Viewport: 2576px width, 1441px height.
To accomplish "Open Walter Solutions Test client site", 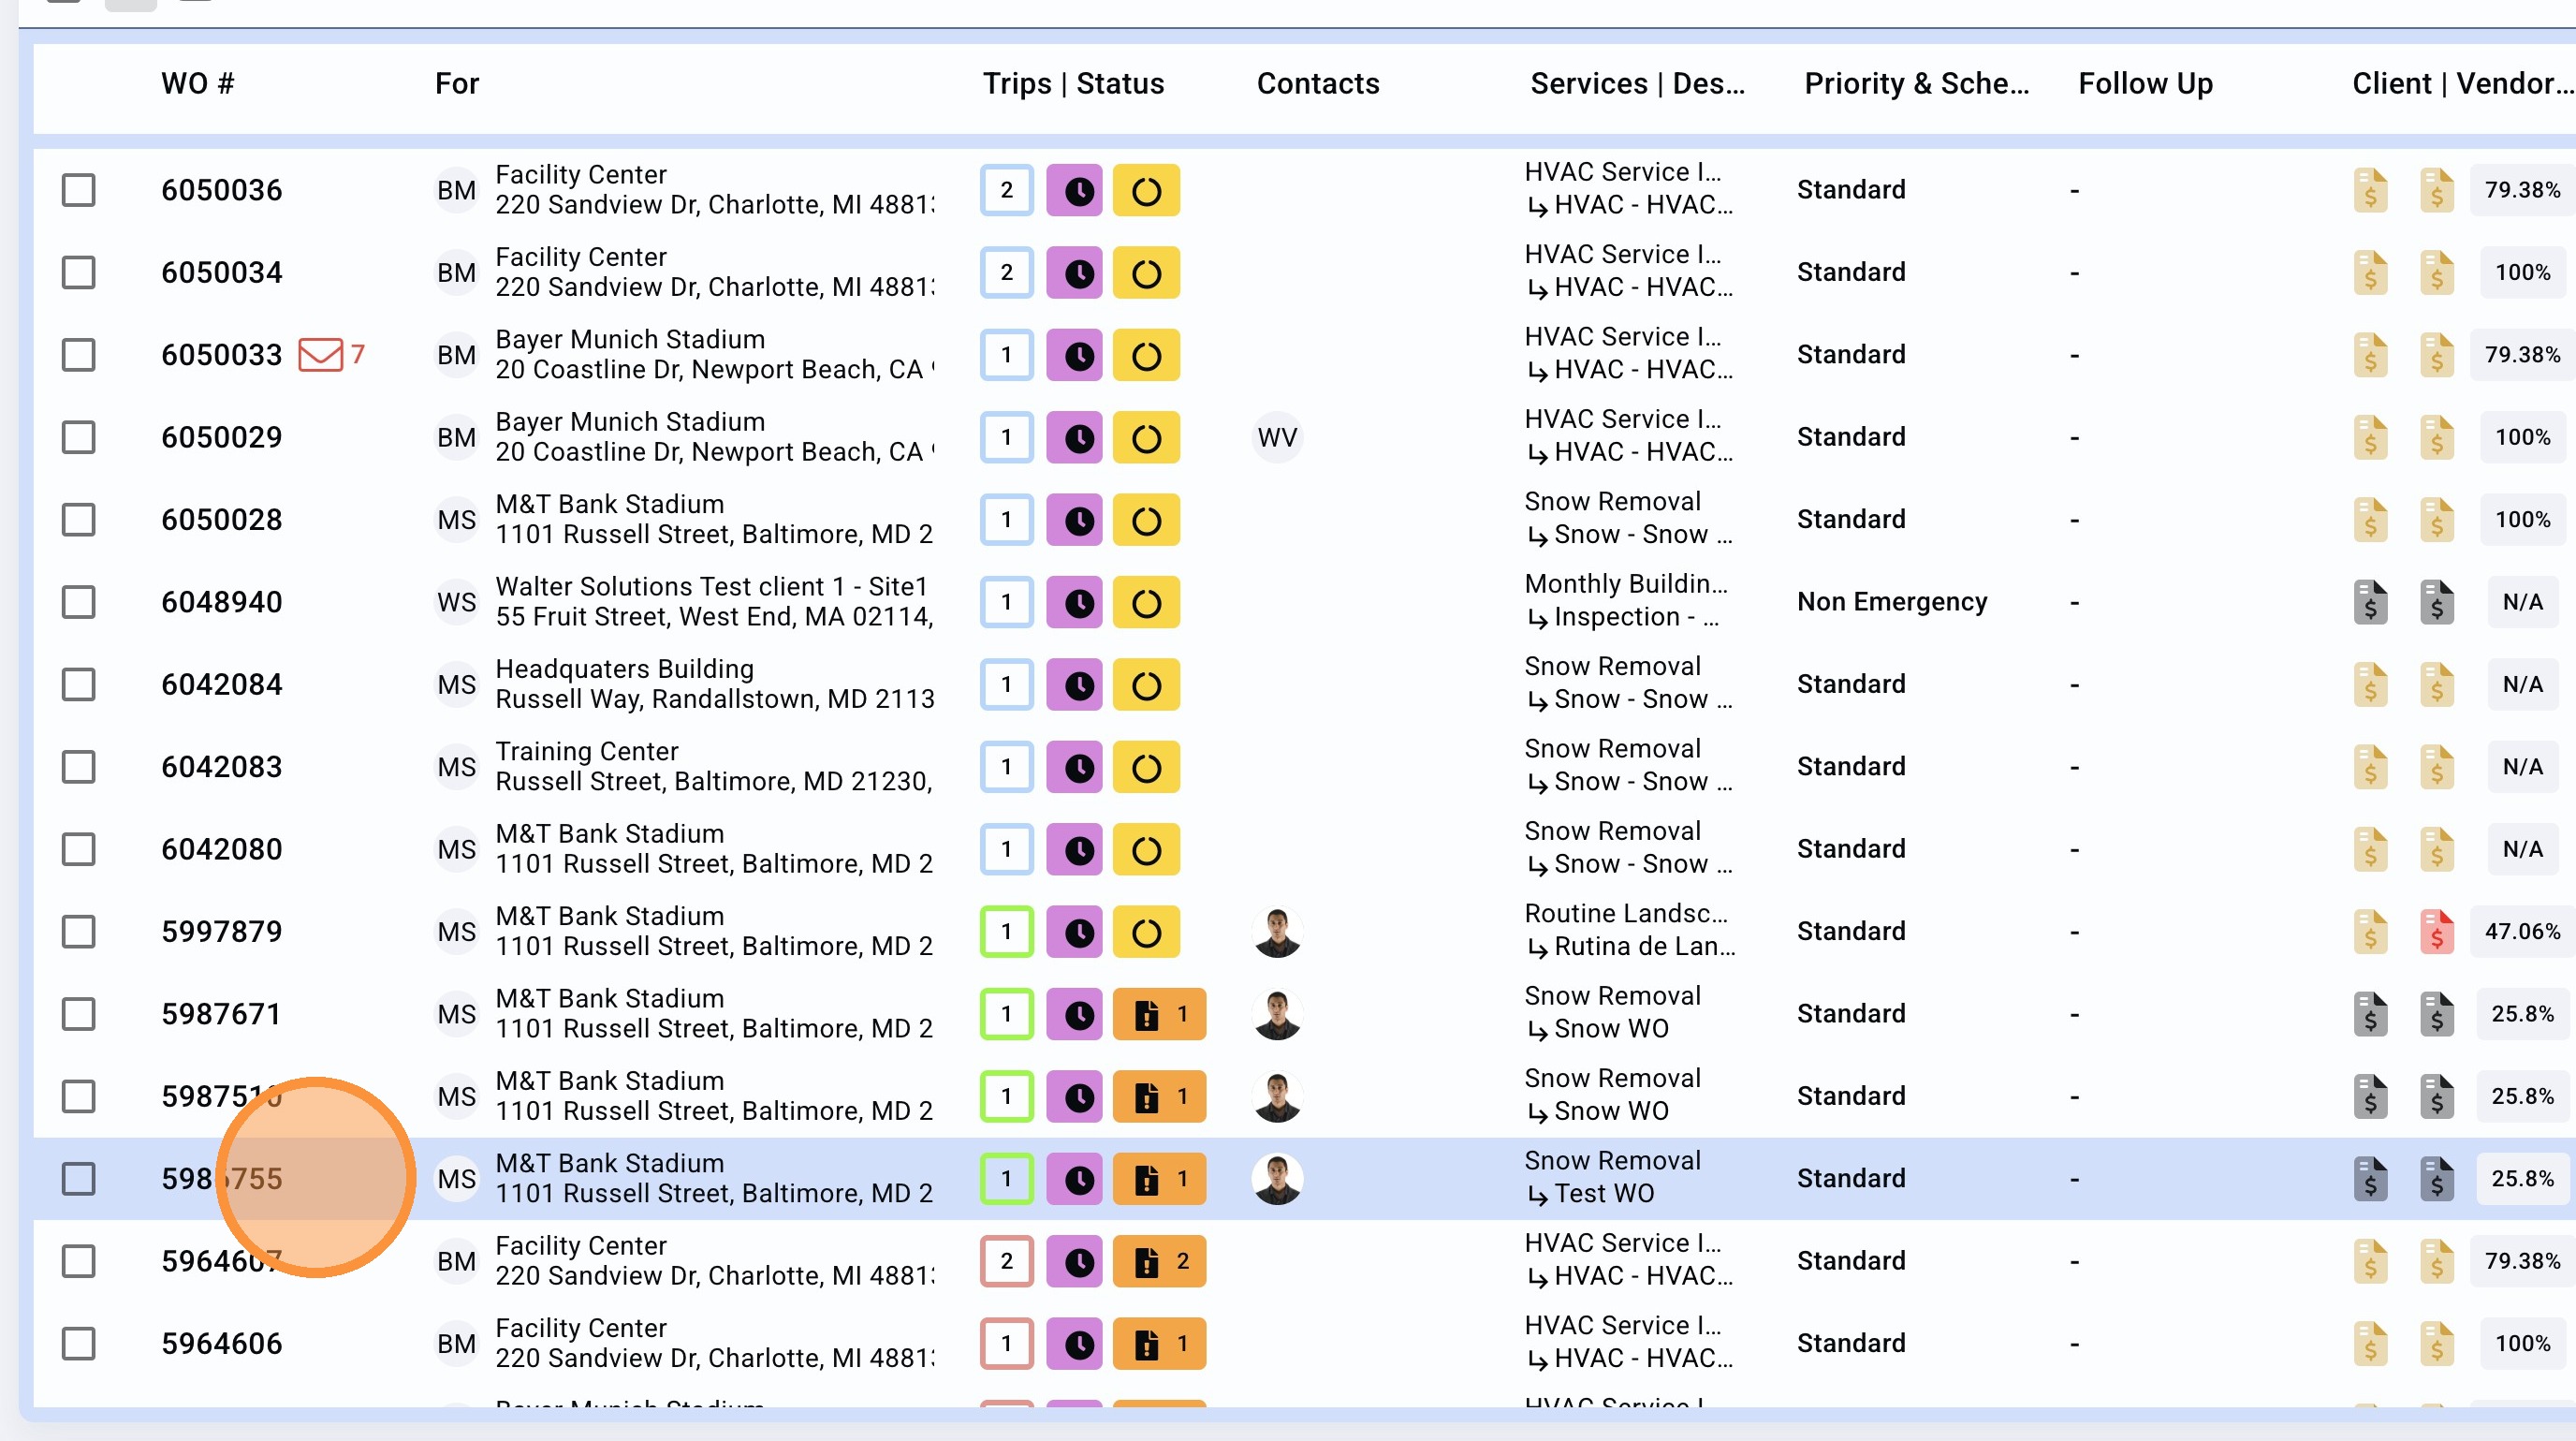I will (711, 587).
